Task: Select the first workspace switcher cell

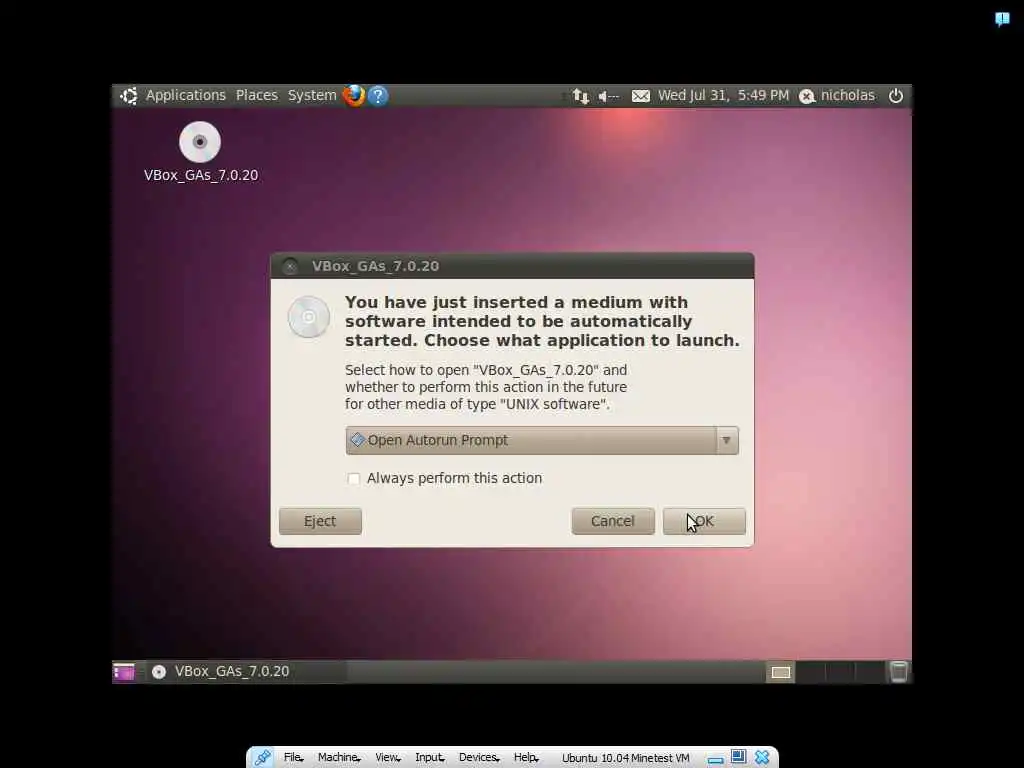Action: click(x=780, y=672)
